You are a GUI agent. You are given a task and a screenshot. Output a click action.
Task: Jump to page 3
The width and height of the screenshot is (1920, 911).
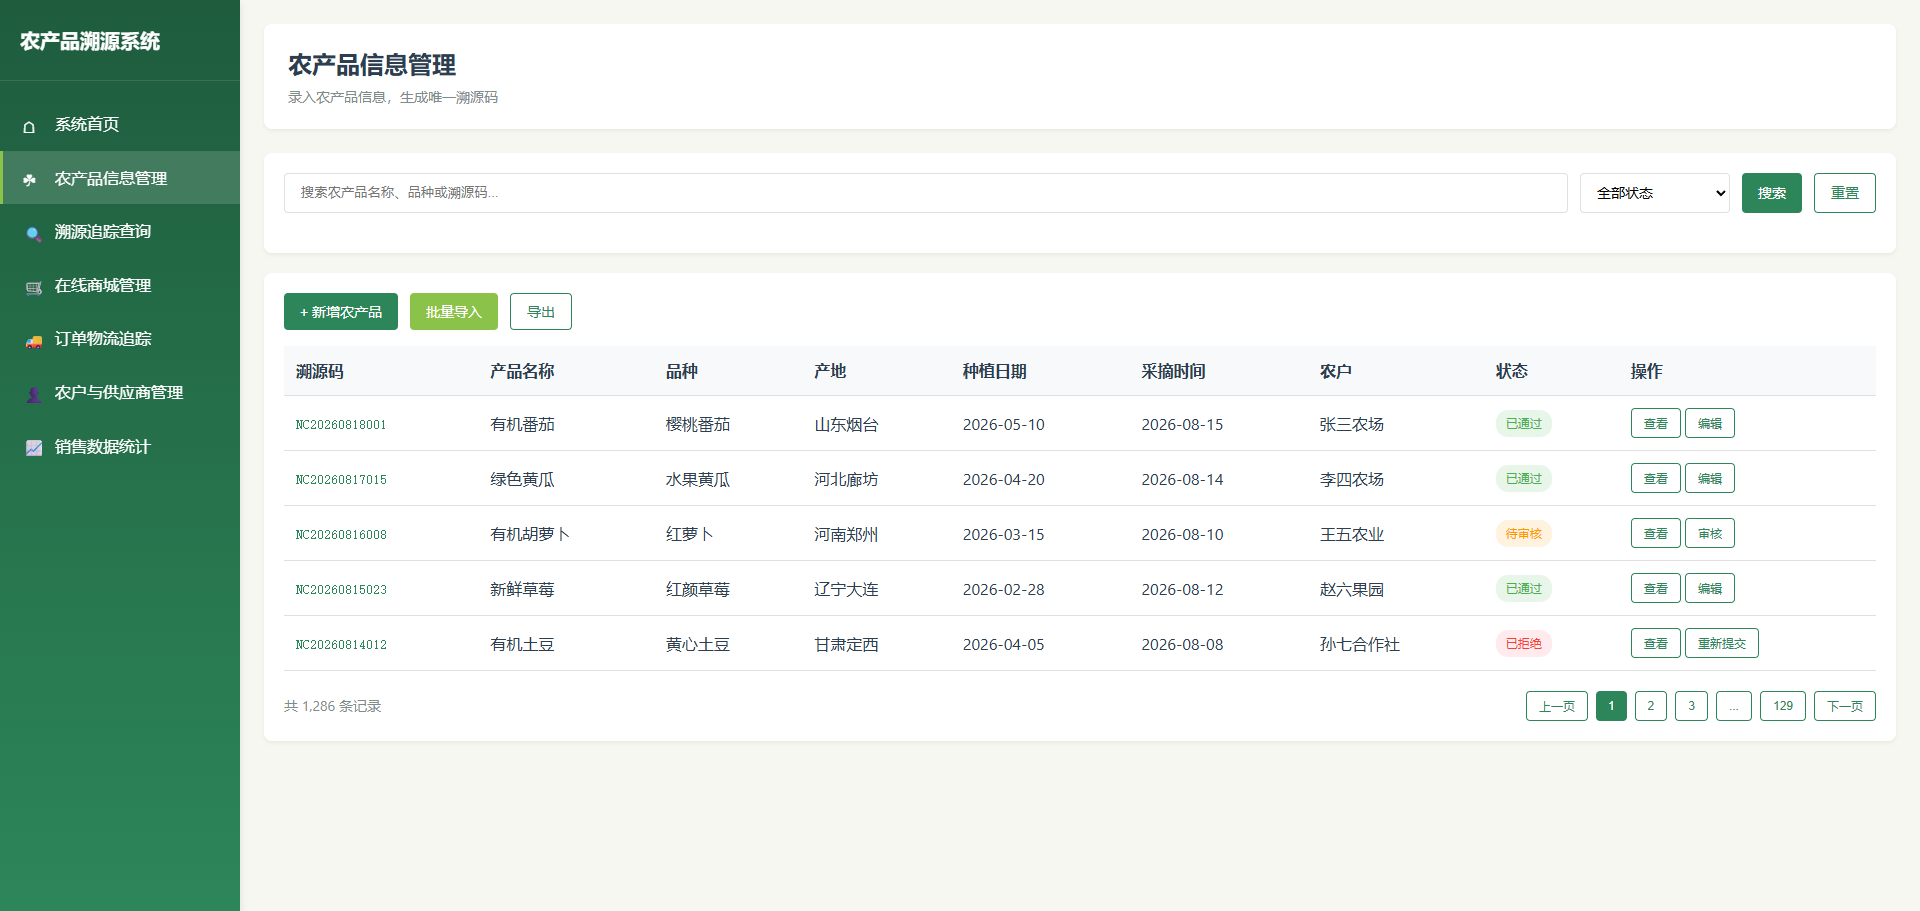pos(1692,706)
